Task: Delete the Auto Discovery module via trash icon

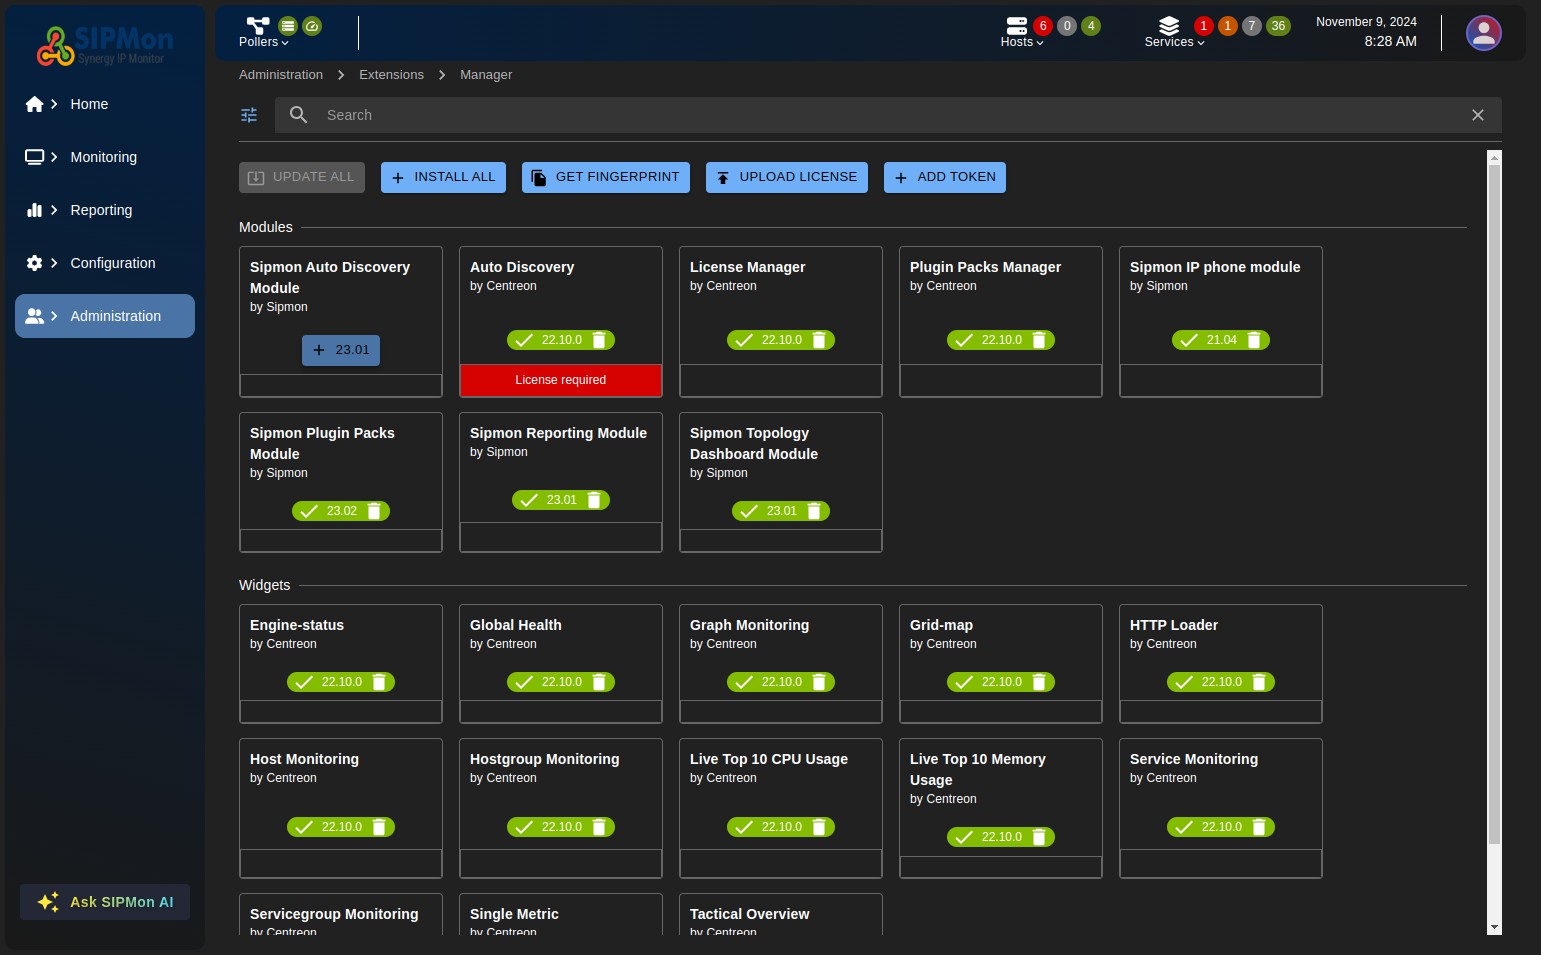Action: tap(599, 340)
